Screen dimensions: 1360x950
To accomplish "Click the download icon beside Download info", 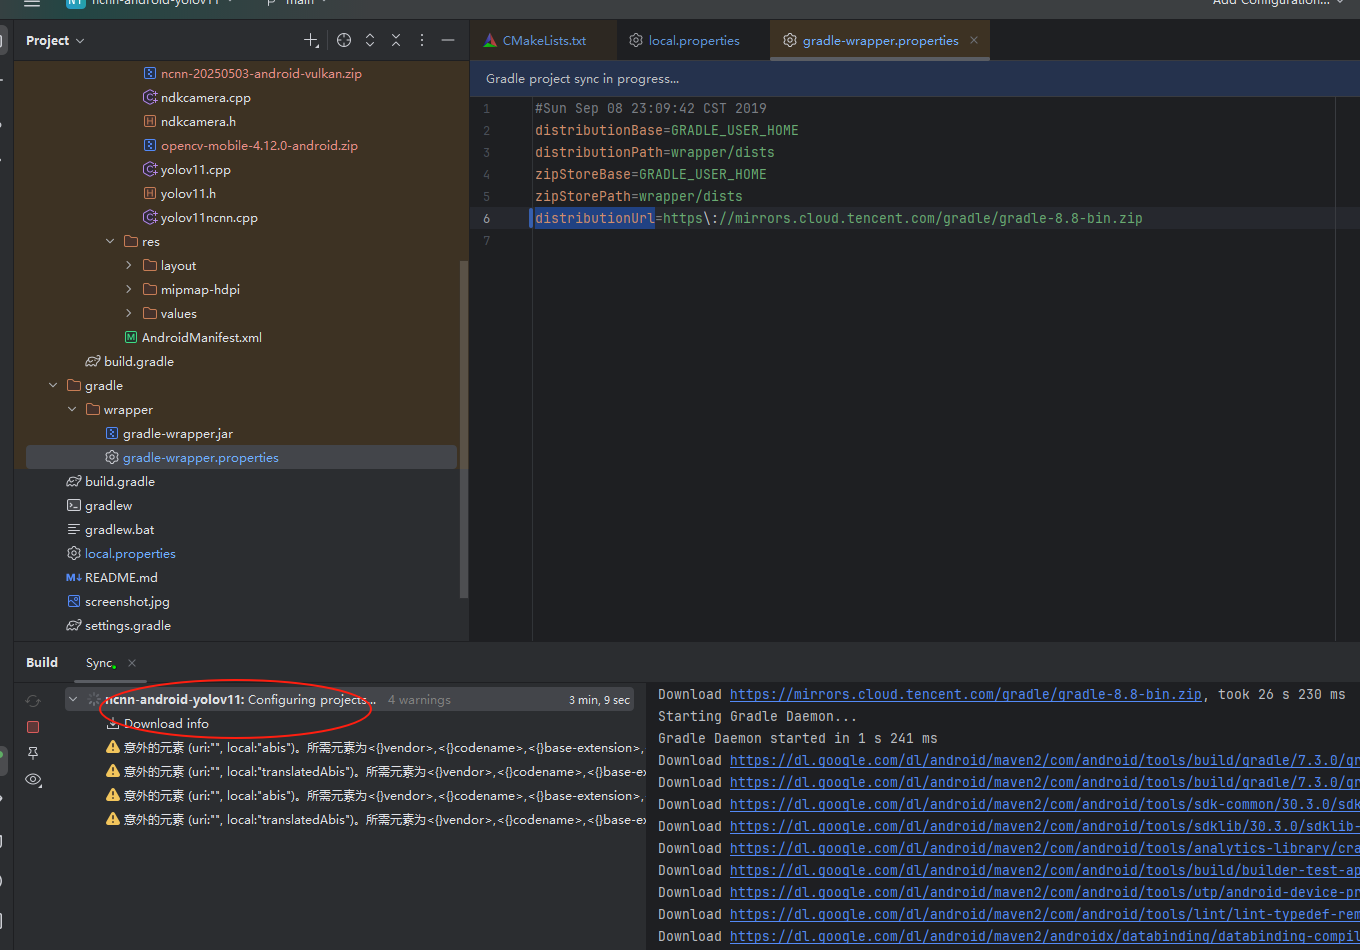I will pyautogui.click(x=113, y=723).
